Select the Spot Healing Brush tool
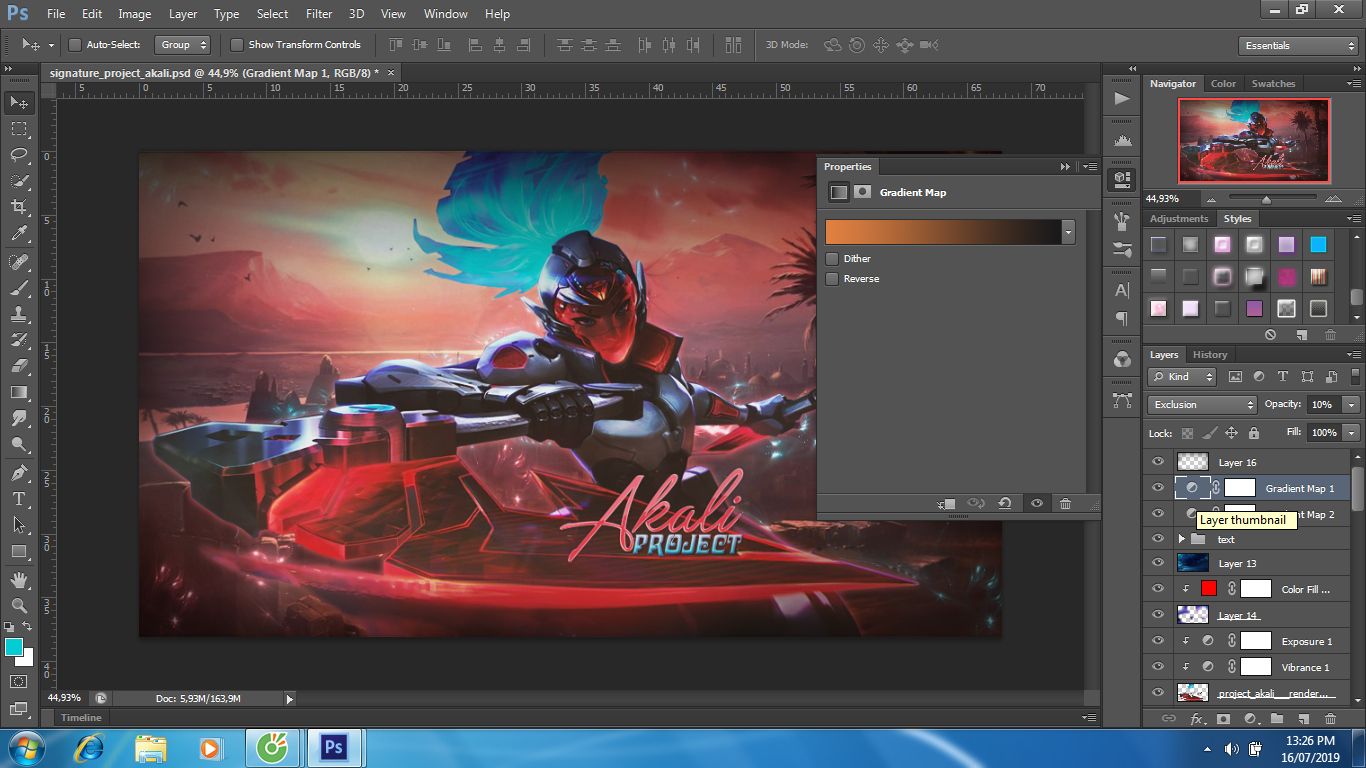This screenshot has width=1366, height=768. (19, 262)
